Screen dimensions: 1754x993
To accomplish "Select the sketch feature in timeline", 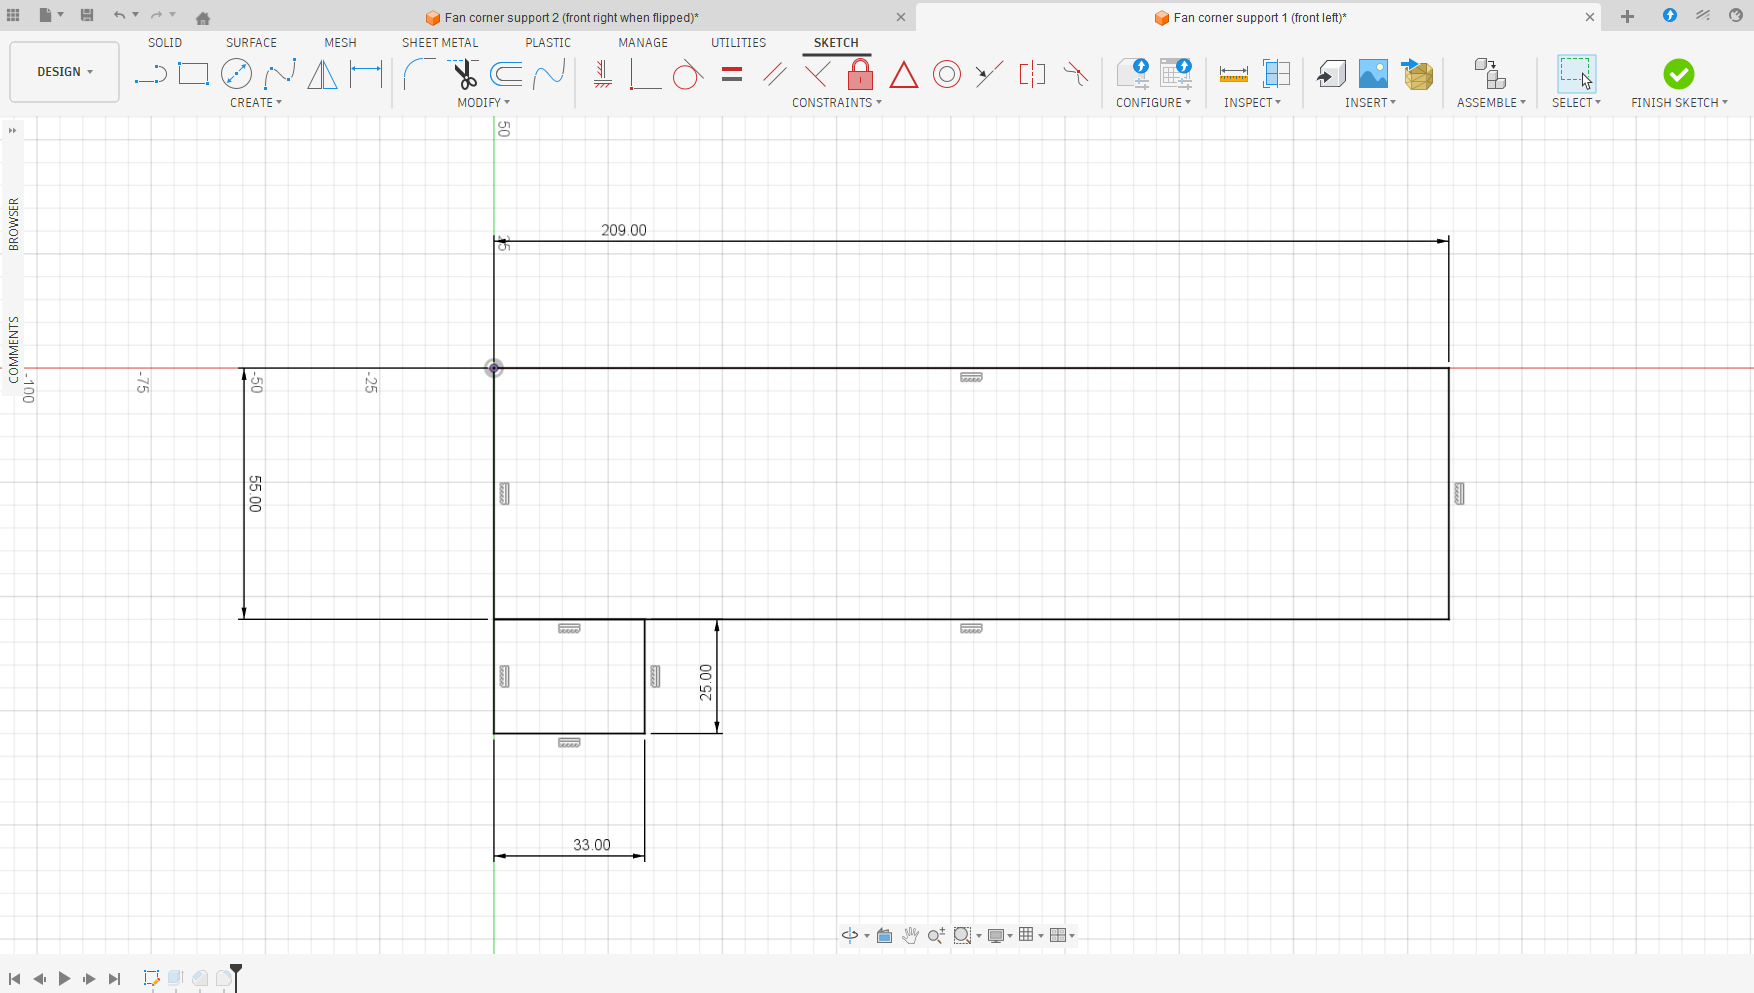I will coord(151,978).
